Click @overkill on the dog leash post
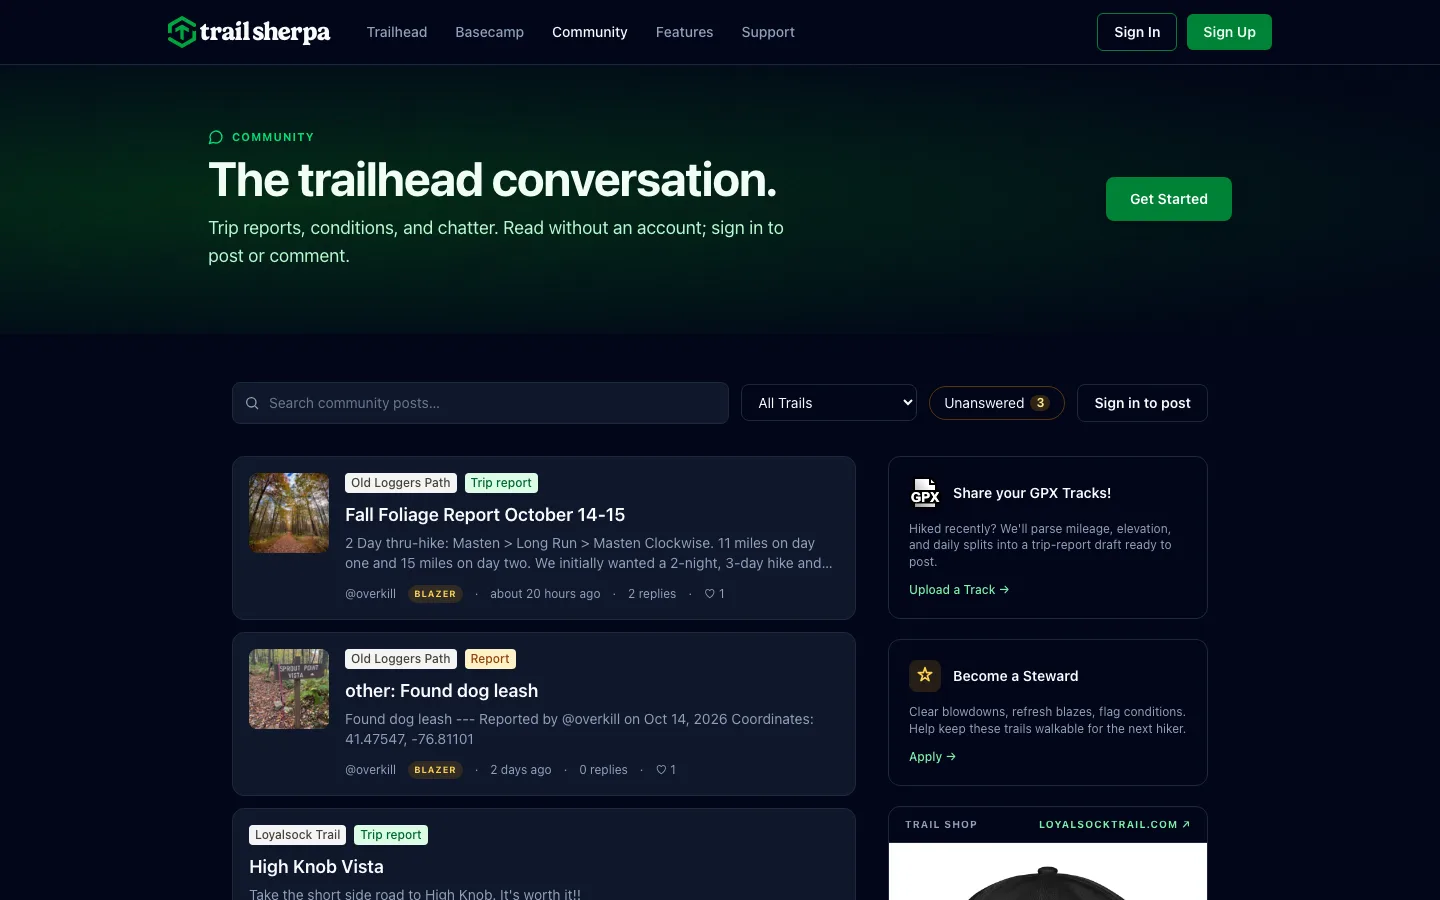Screen dimensions: 1440x900 pos(370,770)
